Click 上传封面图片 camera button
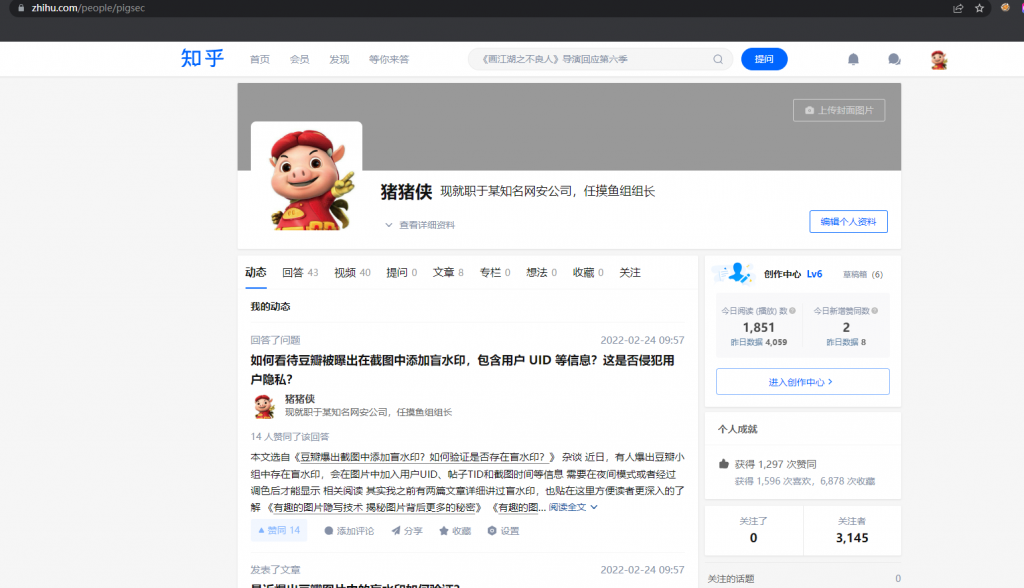 [x=839, y=110]
